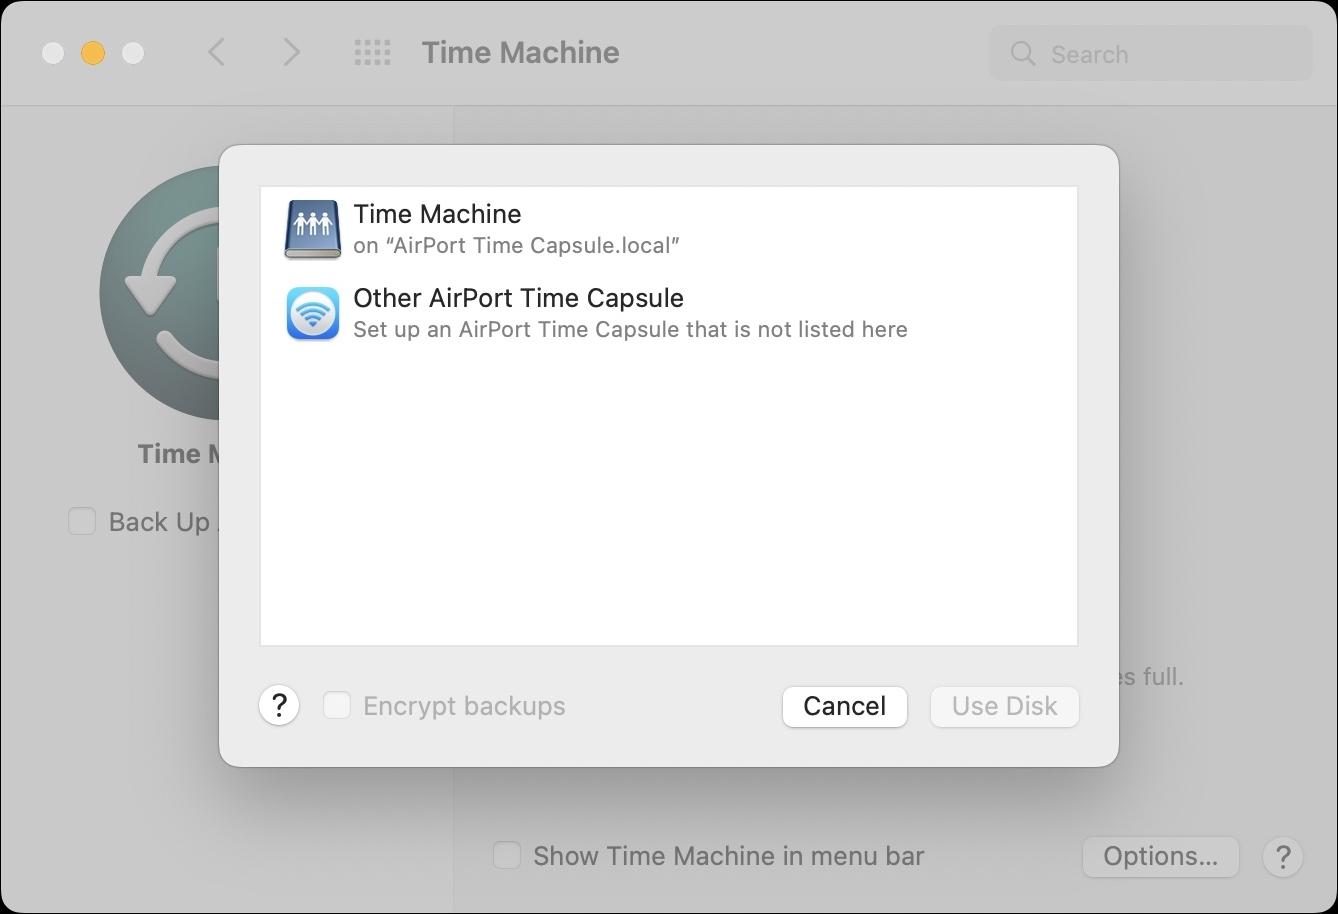
Task: Click the help question mark inside the dialog
Action: point(279,705)
